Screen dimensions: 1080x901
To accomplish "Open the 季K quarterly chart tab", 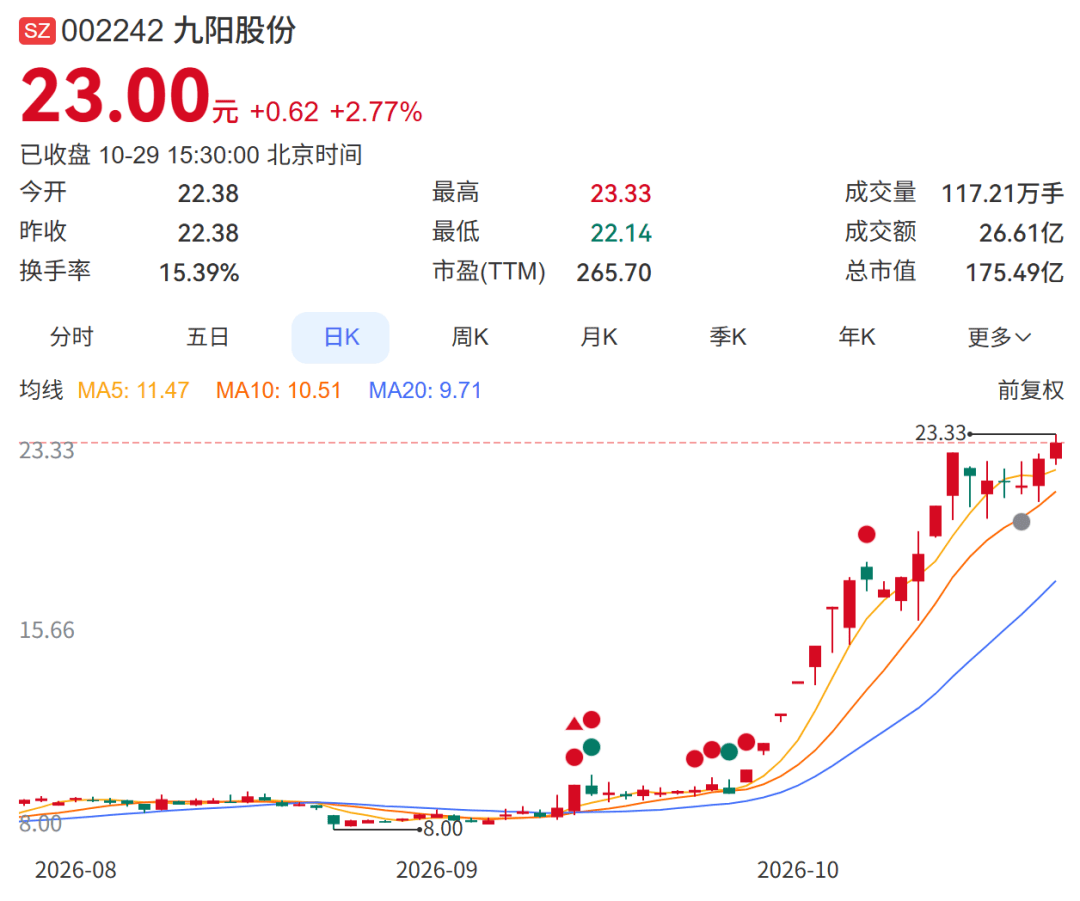I will 728,338.
